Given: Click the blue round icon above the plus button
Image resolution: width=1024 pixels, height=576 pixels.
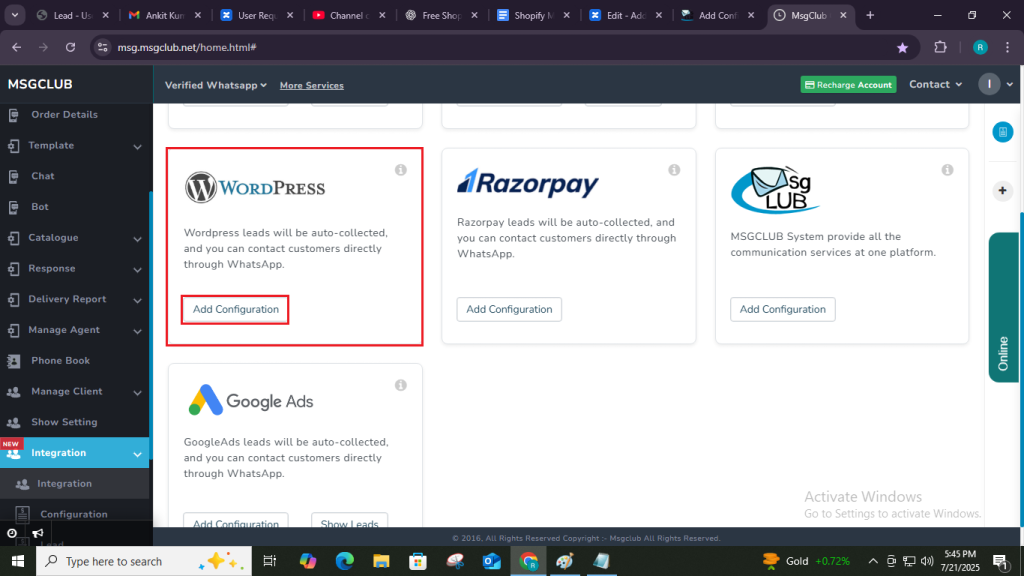Looking at the screenshot, I should coord(1002,132).
